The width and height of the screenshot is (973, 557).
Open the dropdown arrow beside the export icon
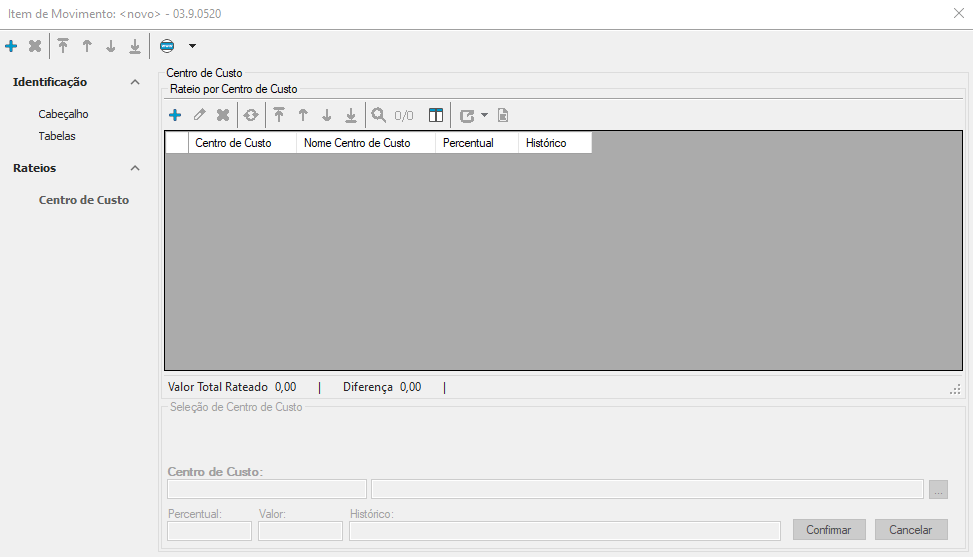[x=485, y=115]
